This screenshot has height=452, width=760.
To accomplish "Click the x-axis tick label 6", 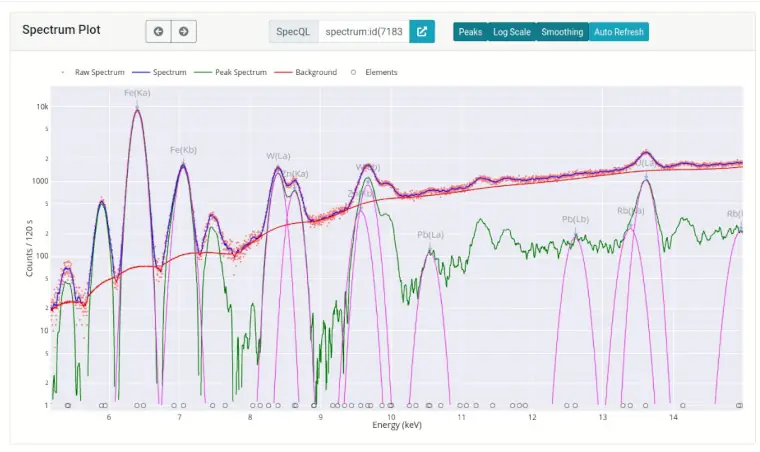I will pos(109,417).
